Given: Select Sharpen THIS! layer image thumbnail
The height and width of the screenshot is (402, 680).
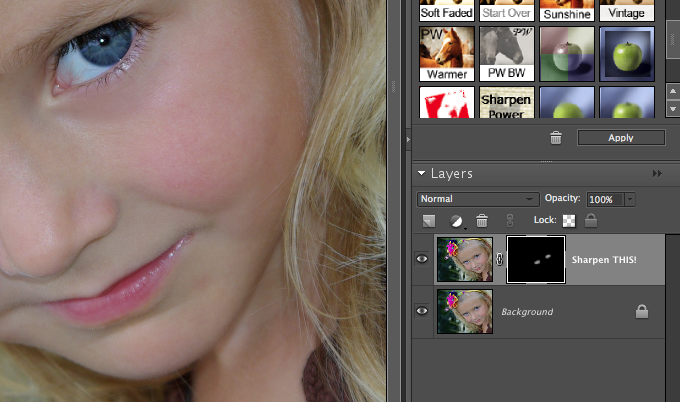Looking at the screenshot, I should 465,259.
